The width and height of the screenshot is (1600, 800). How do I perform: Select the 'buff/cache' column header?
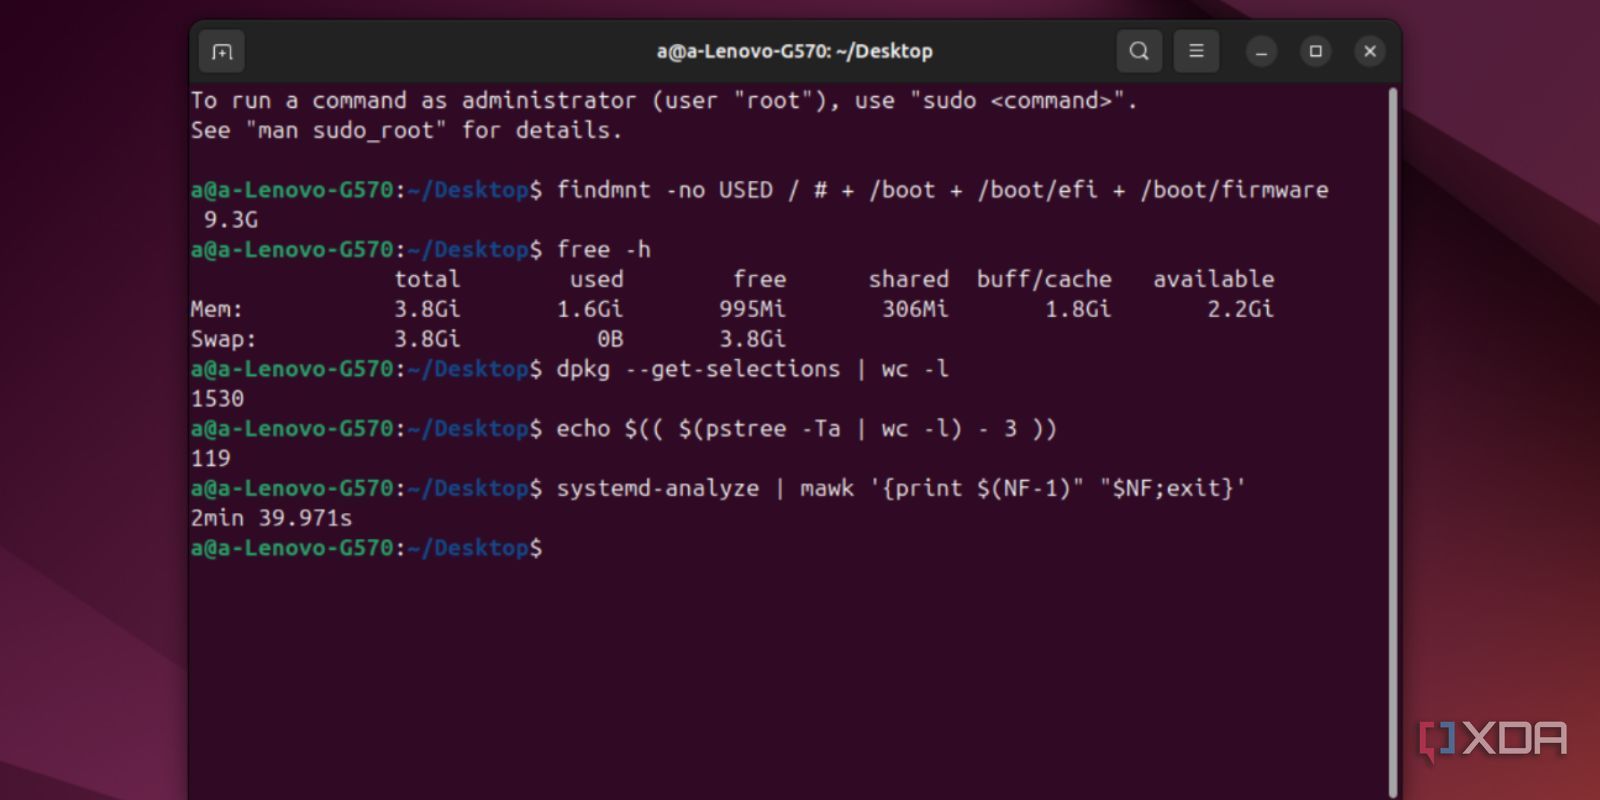coord(1044,280)
